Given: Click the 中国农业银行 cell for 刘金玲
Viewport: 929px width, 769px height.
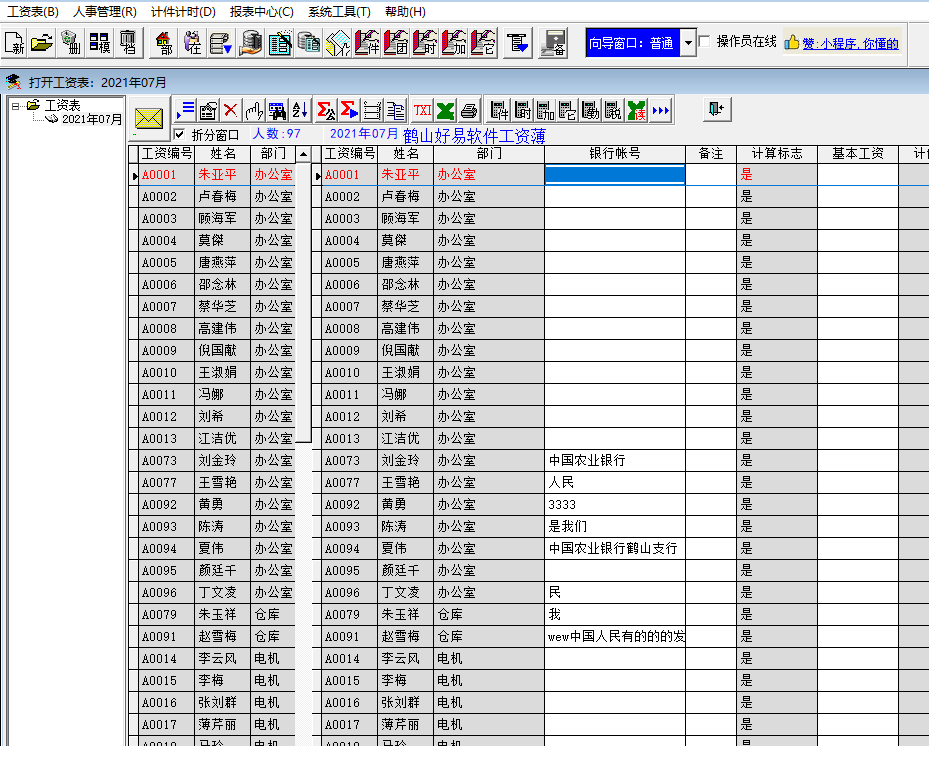Looking at the screenshot, I should coord(615,461).
